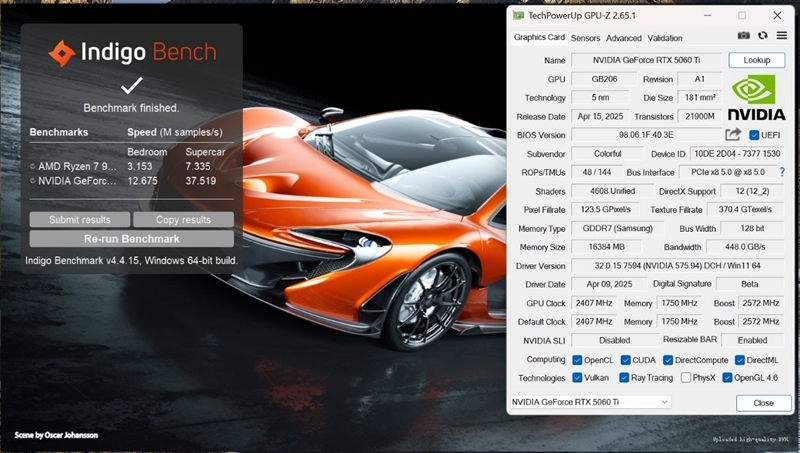Click the DirectX Support 12 (12_2) value

pyautogui.click(x=752, y=191)
